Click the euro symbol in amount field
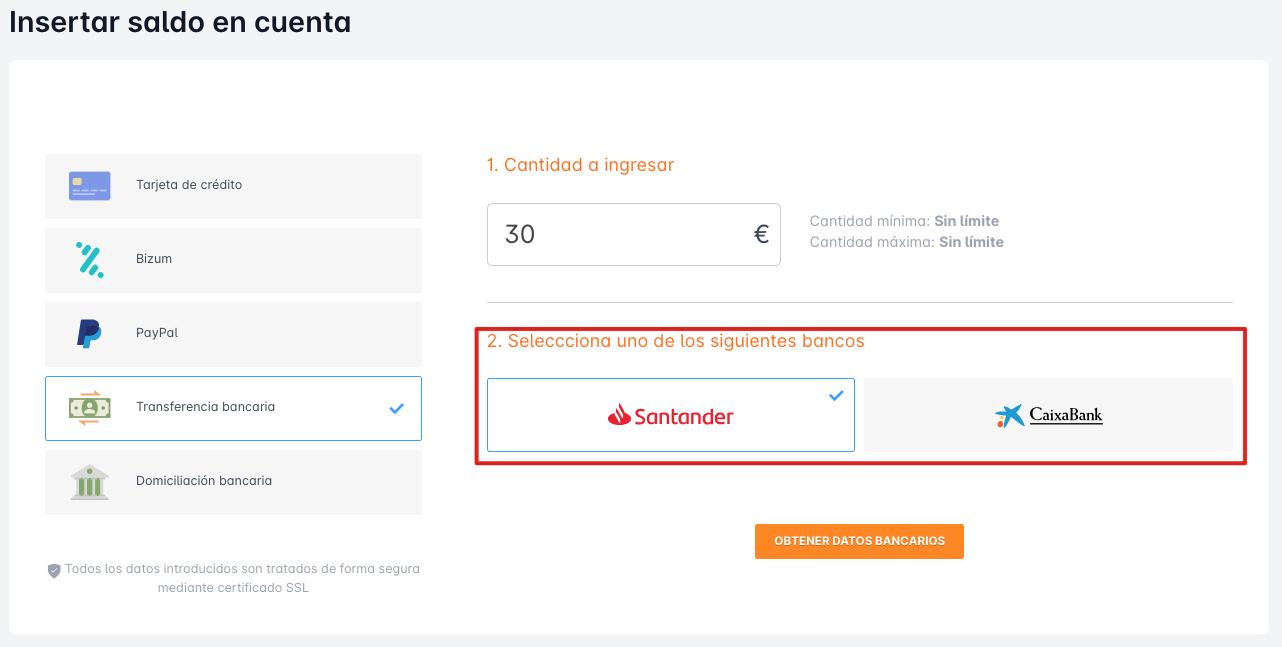Viewport: 1282px width, 647px height. tap(761, 235)
